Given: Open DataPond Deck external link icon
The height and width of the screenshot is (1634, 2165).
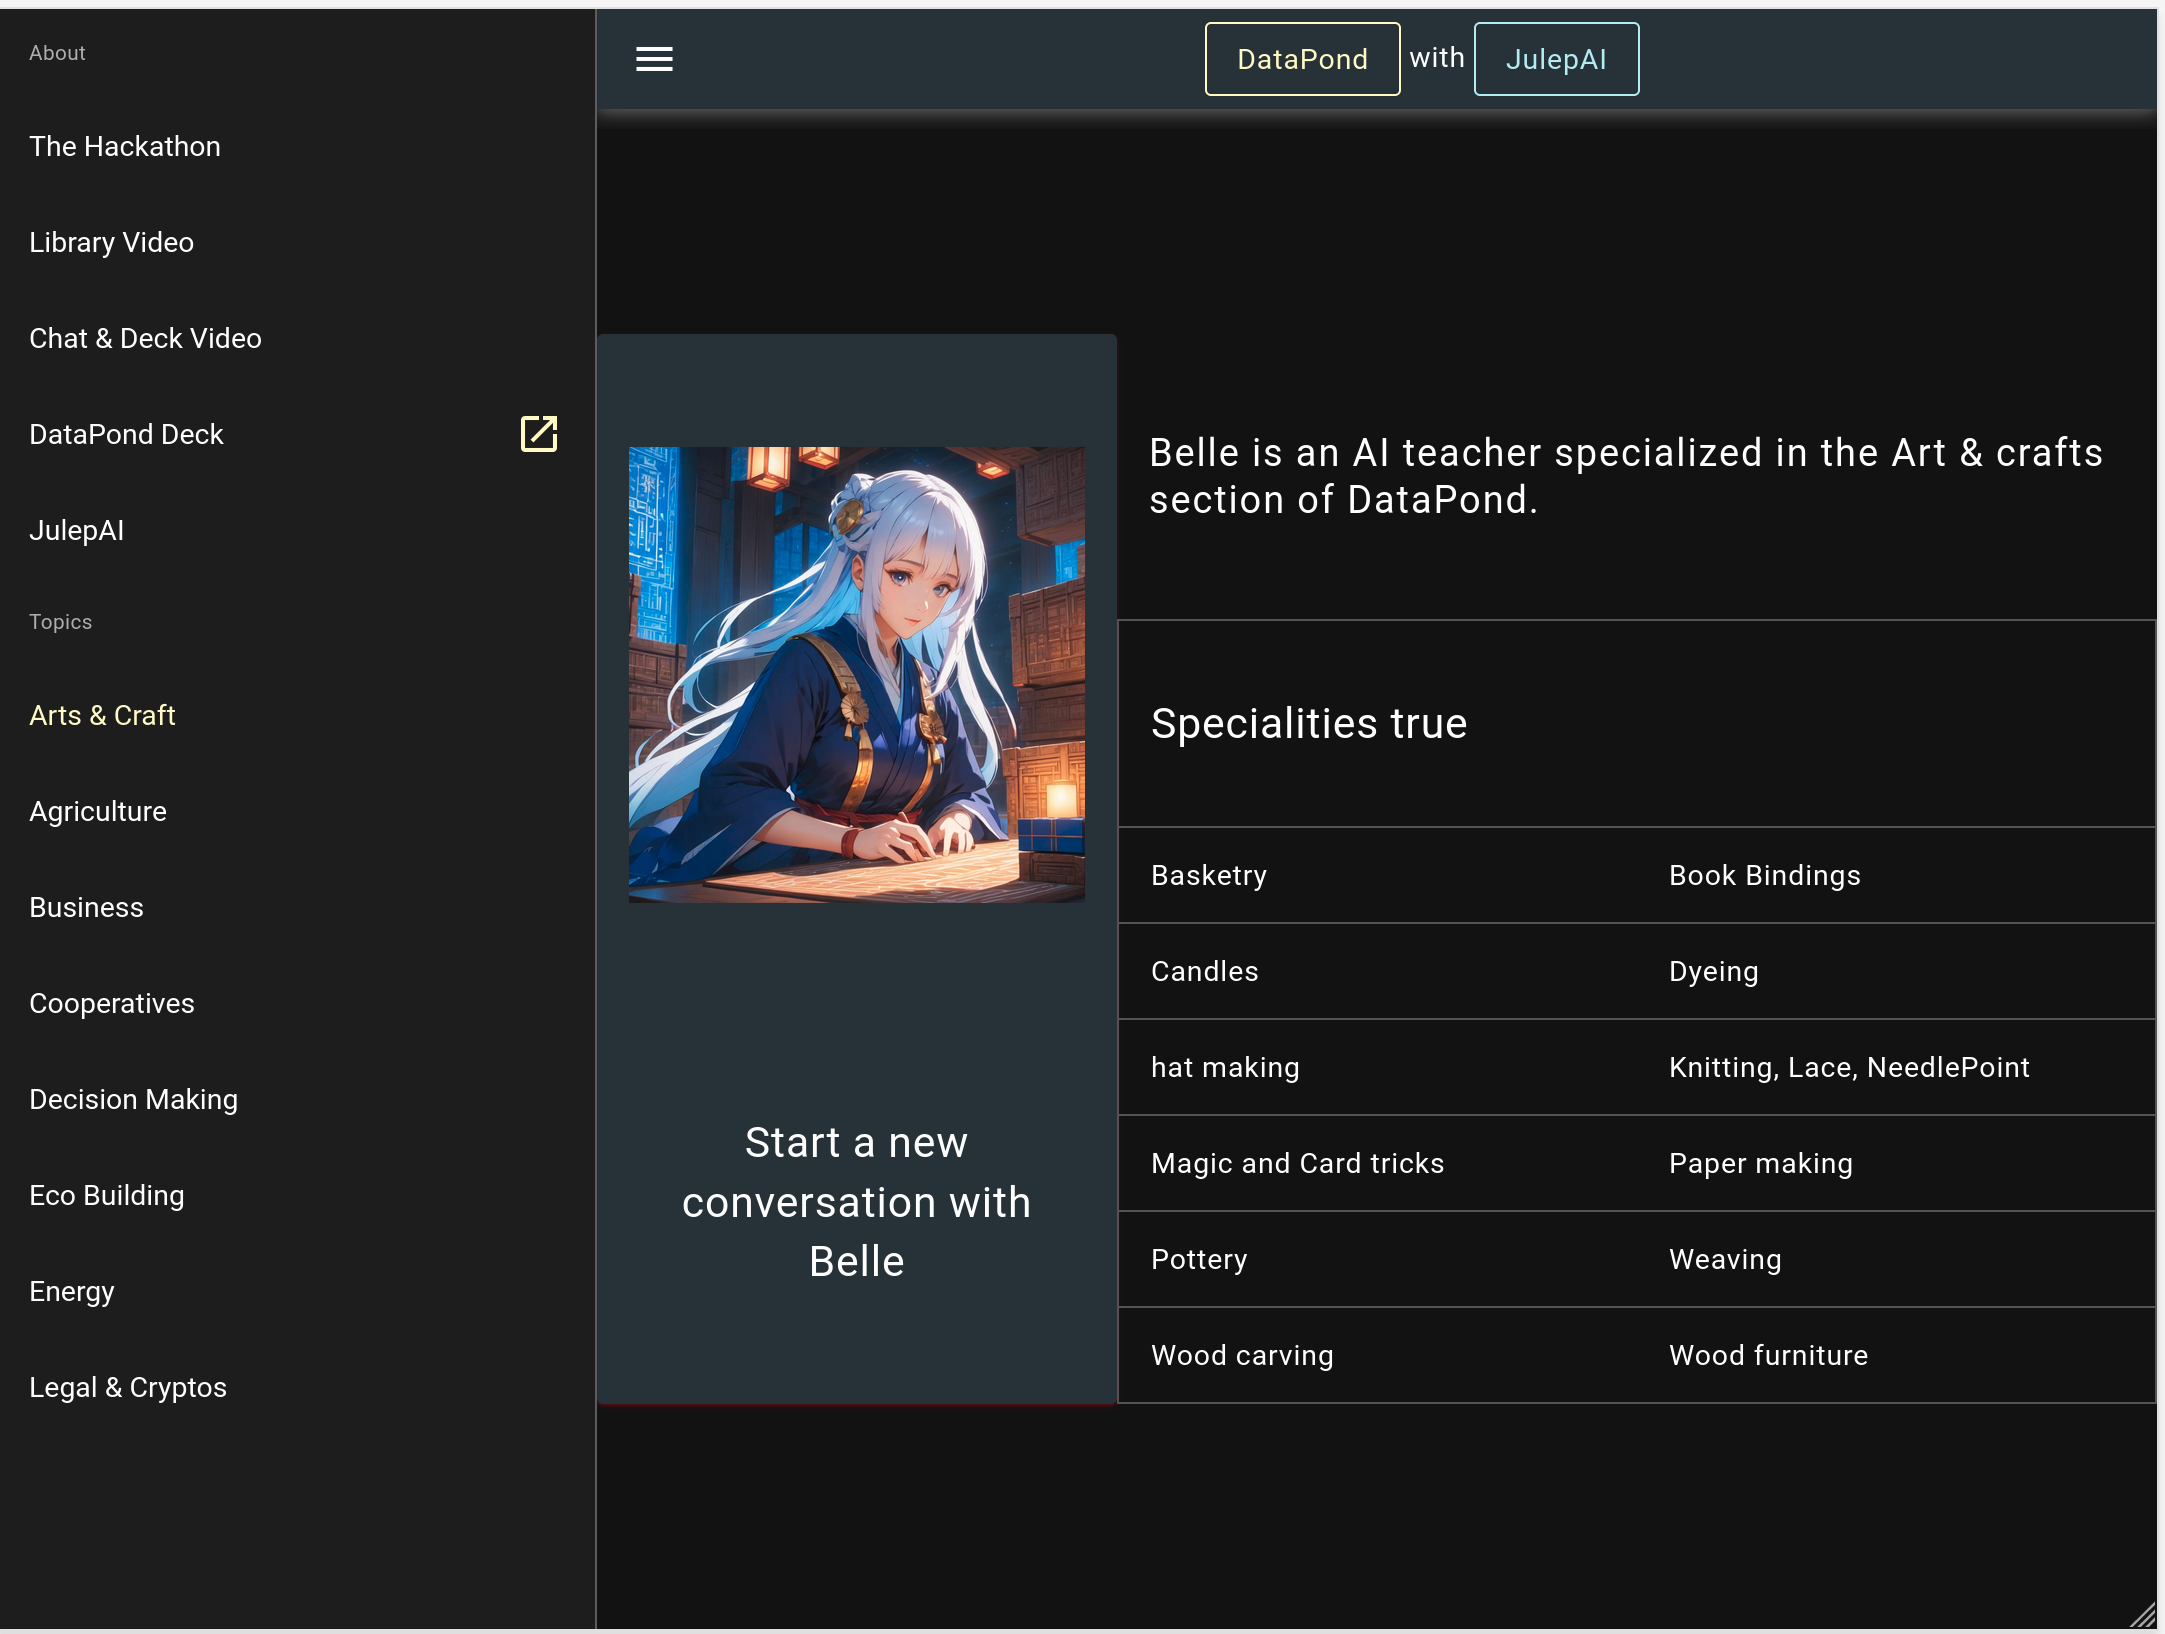Looking at the screenshot, I should (539, 434).
